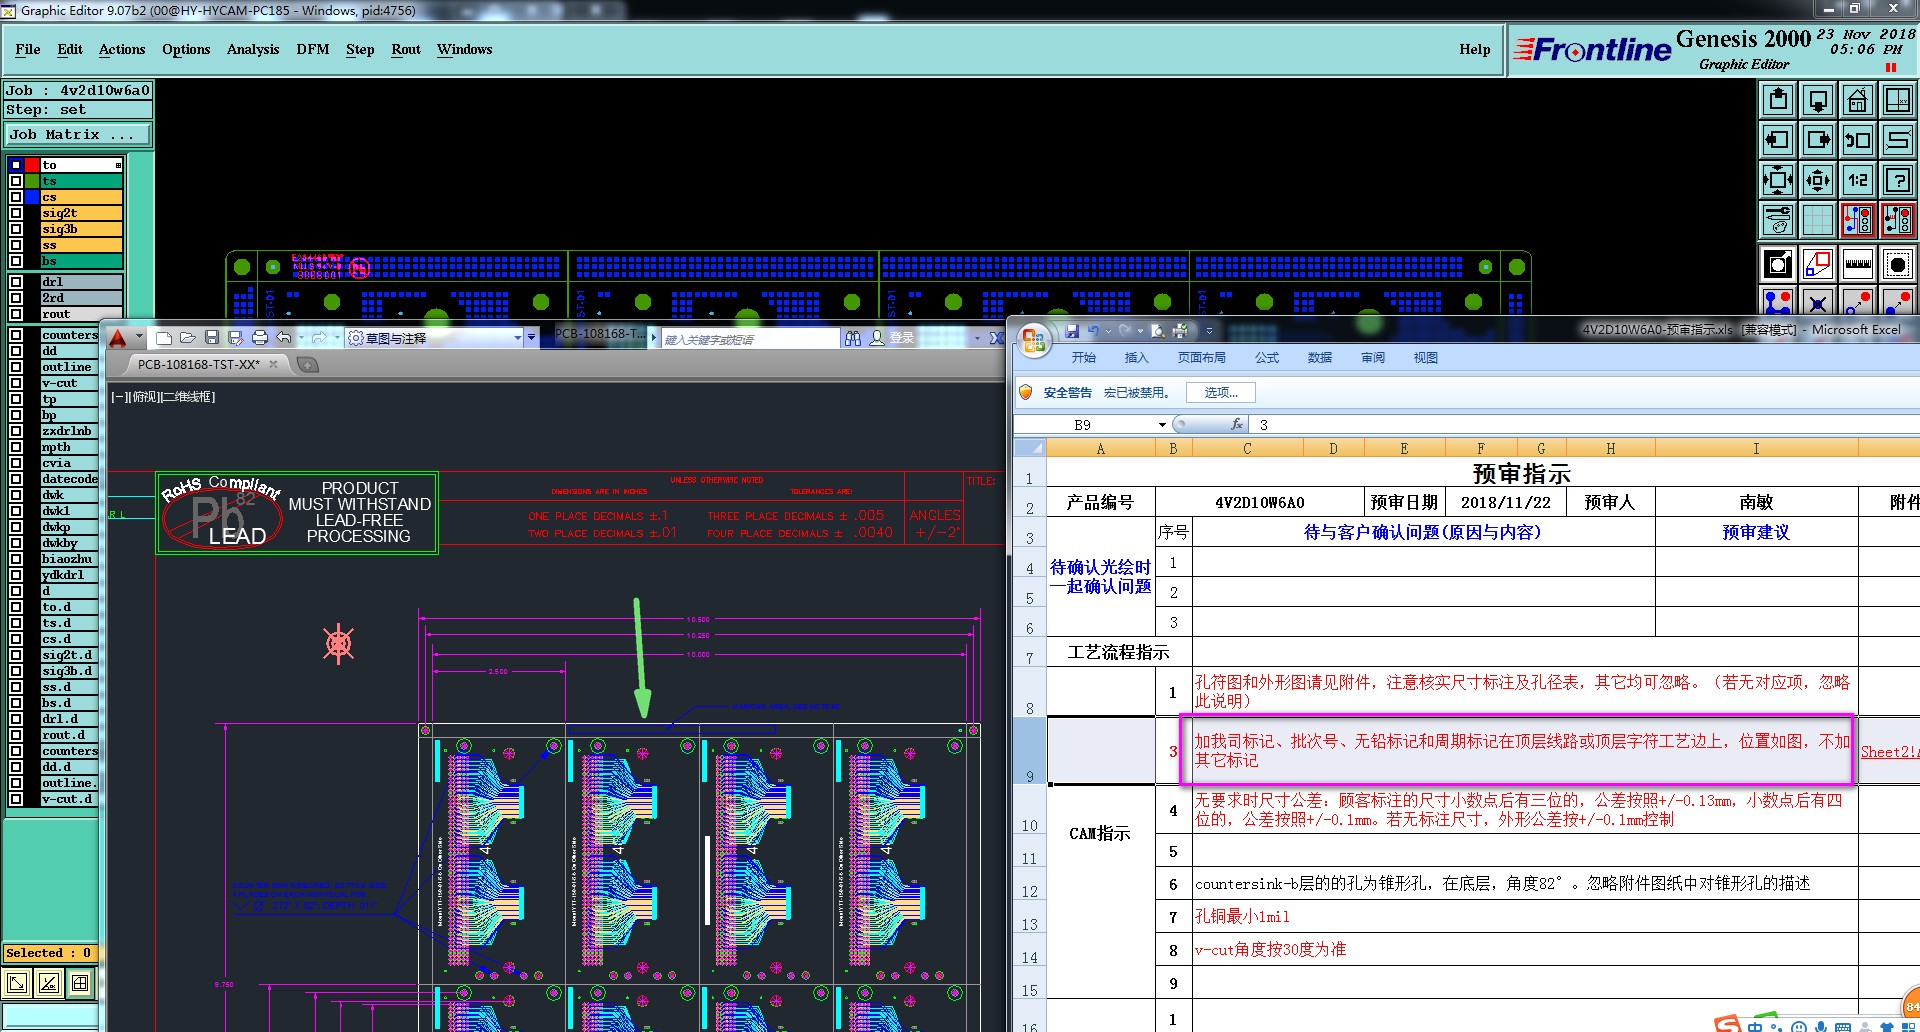Click the Job Matrix ... button
The width and height of the screenshot is (1920, 1032).
tap(78, 134)
